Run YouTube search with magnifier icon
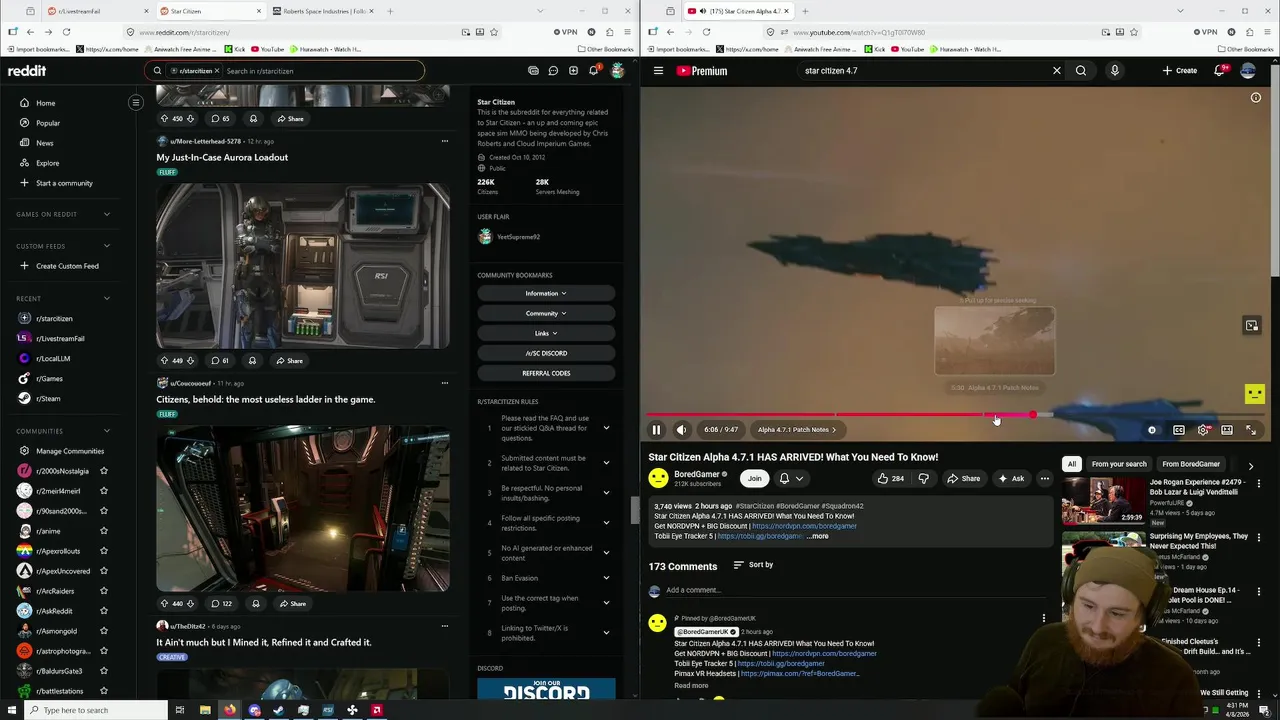The width and height of the screenshot is (1280, 720). coord(1081,71)
